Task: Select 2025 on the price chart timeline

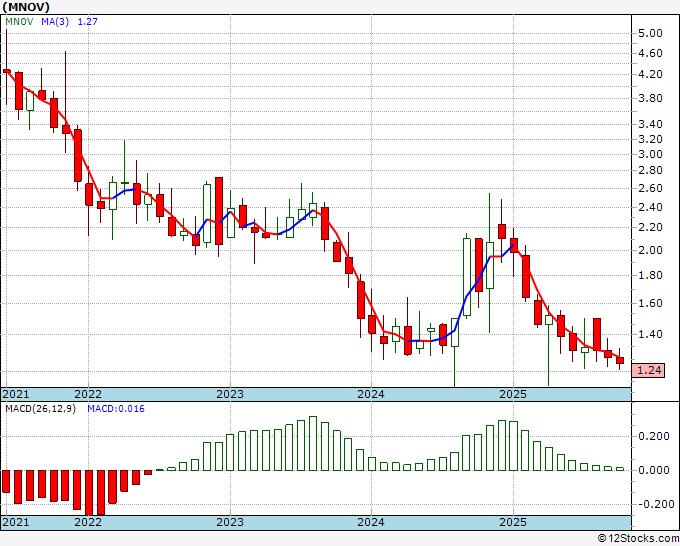Action: click(512, 394)
